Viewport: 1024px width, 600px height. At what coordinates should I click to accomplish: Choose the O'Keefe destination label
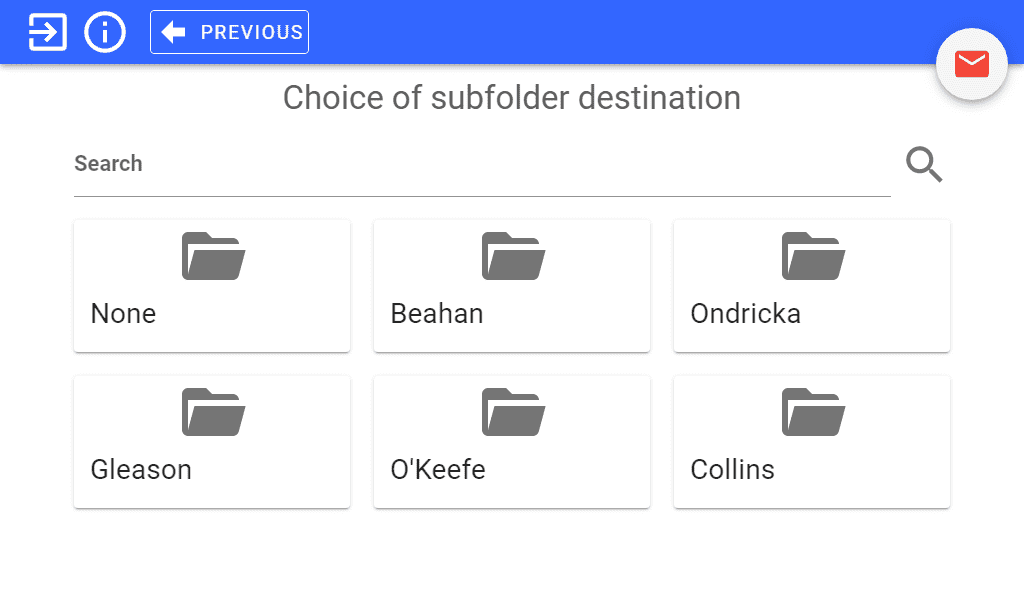coord(438,470)
